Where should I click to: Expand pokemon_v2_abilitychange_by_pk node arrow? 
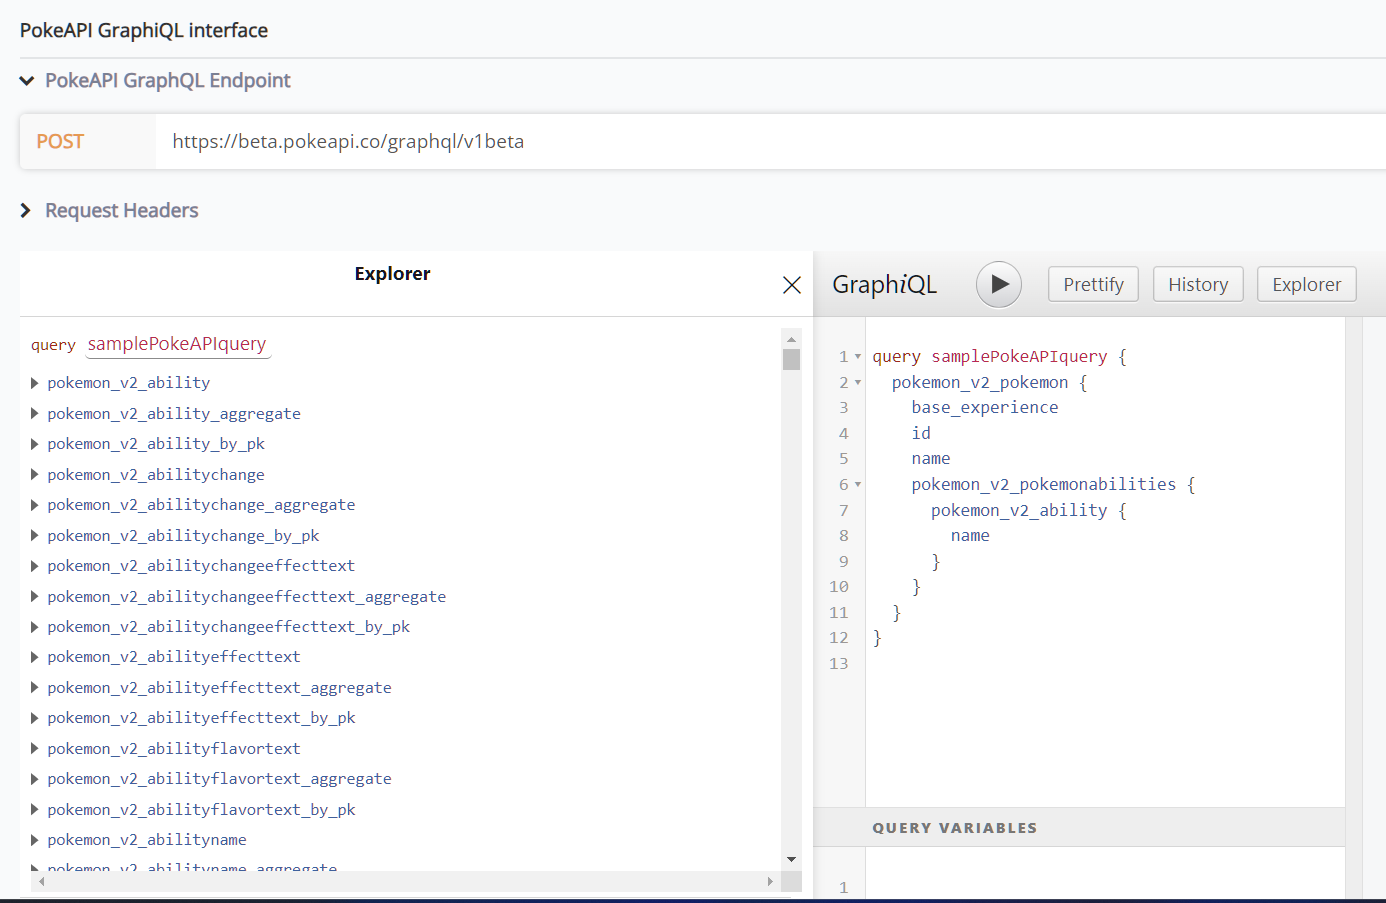tap(35, 535)
